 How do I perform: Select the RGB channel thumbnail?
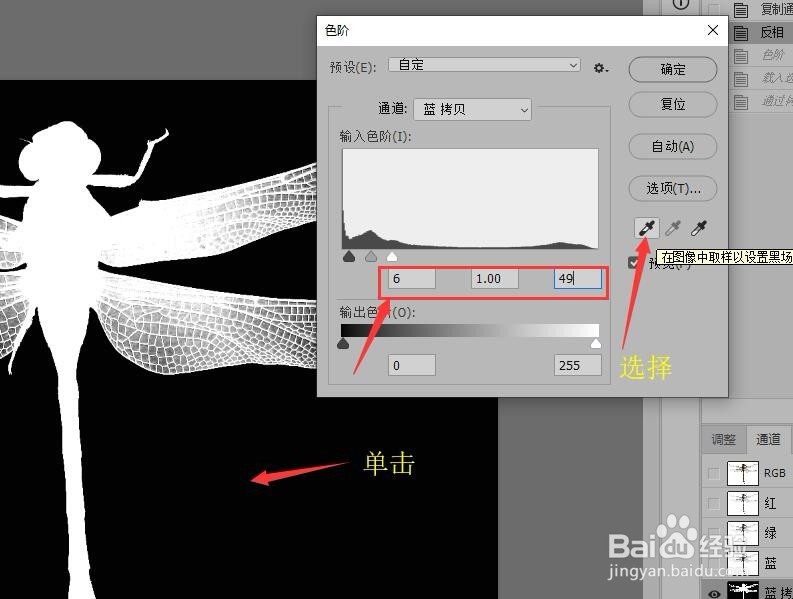click(x=742, y=474)
